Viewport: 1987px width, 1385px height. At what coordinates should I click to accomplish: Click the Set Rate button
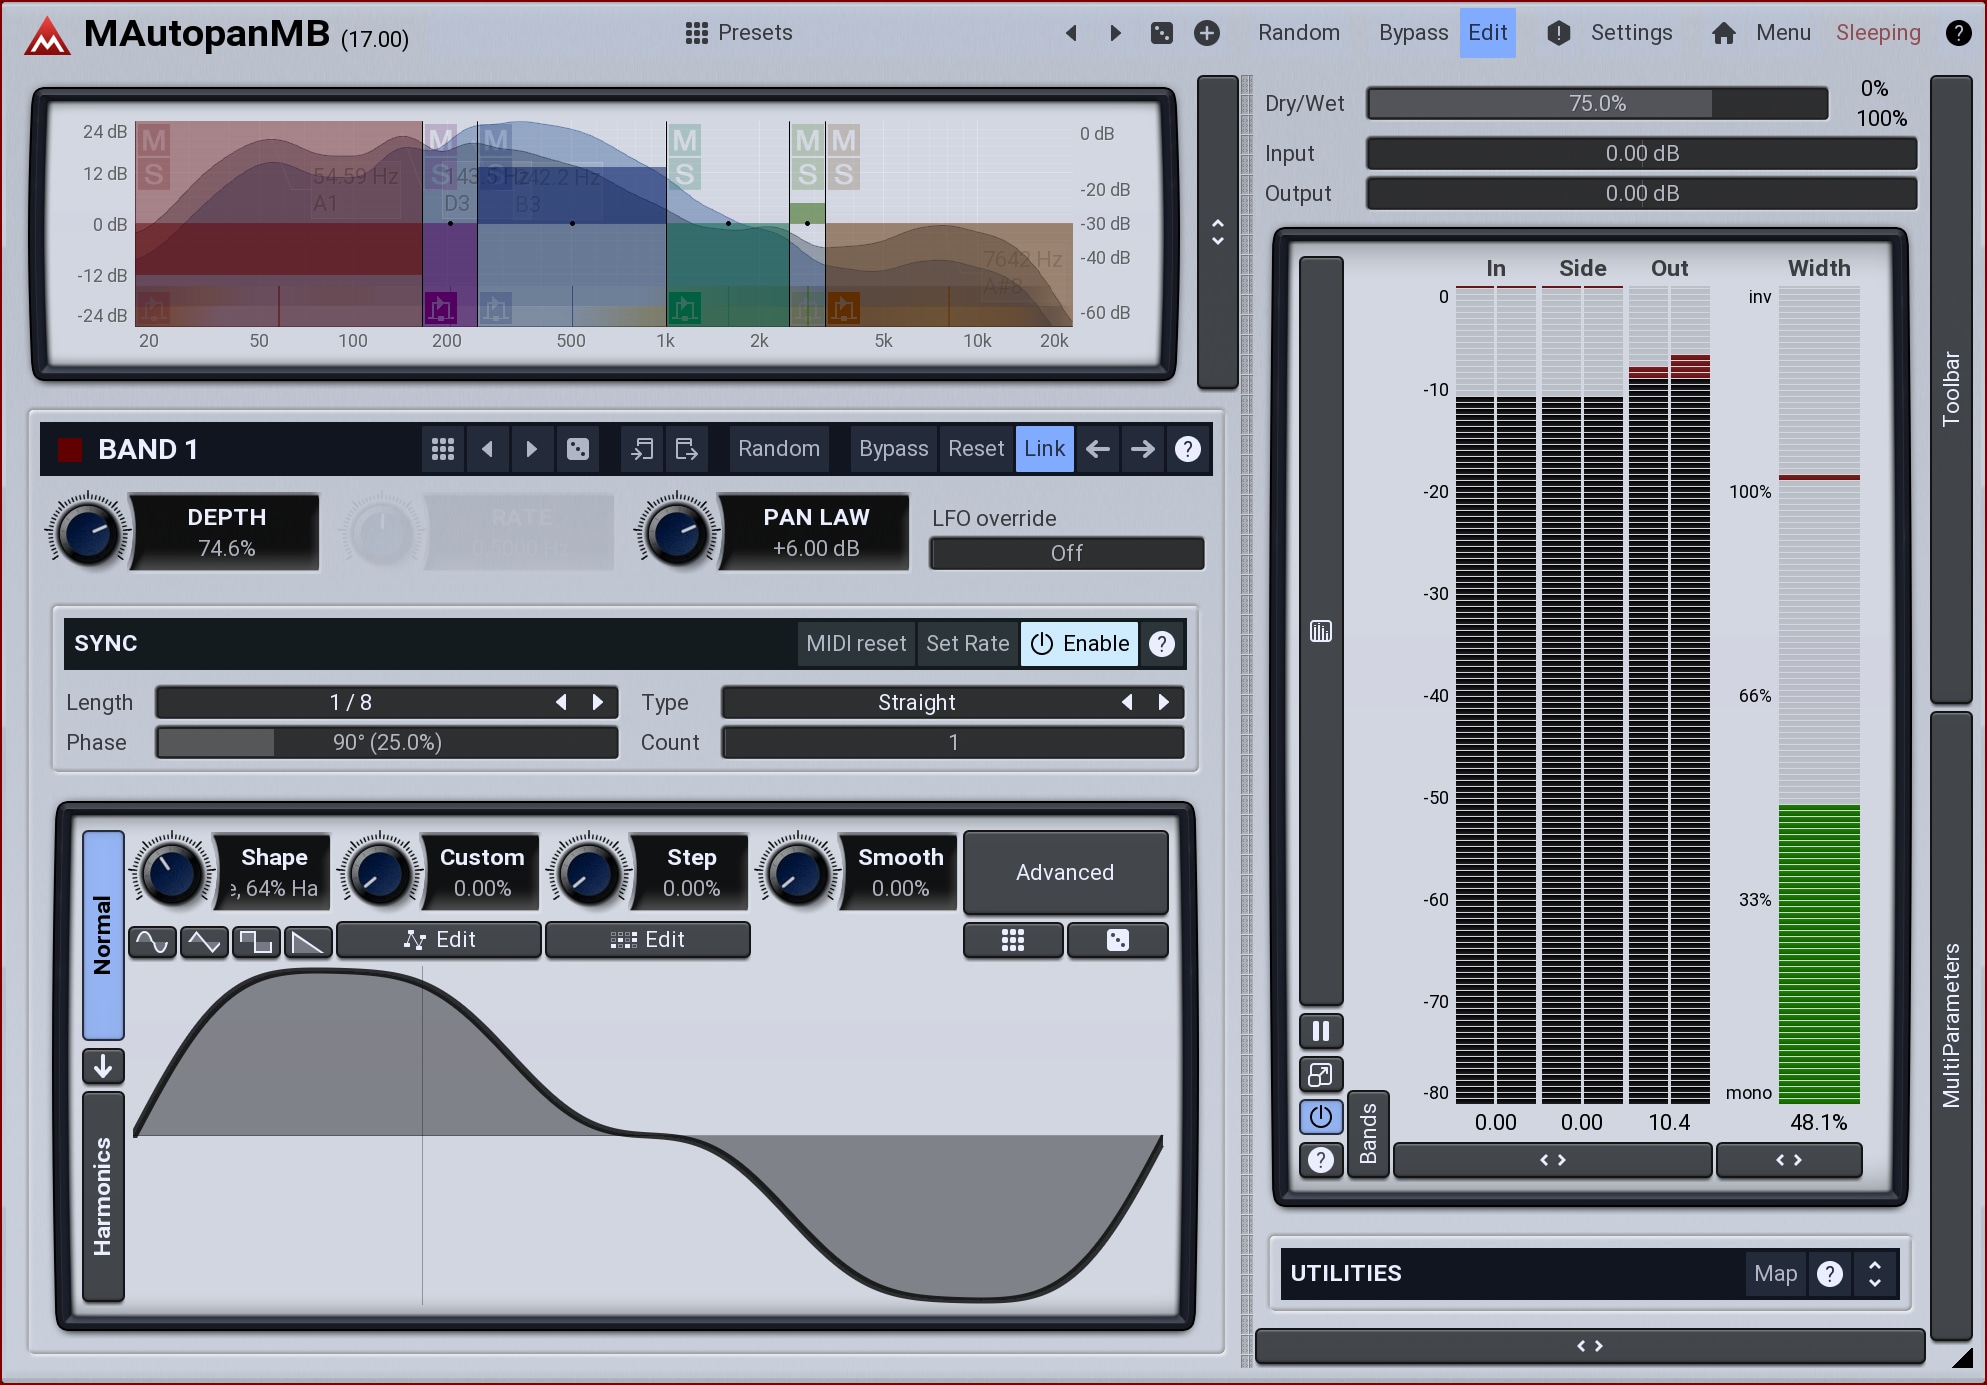967,644
